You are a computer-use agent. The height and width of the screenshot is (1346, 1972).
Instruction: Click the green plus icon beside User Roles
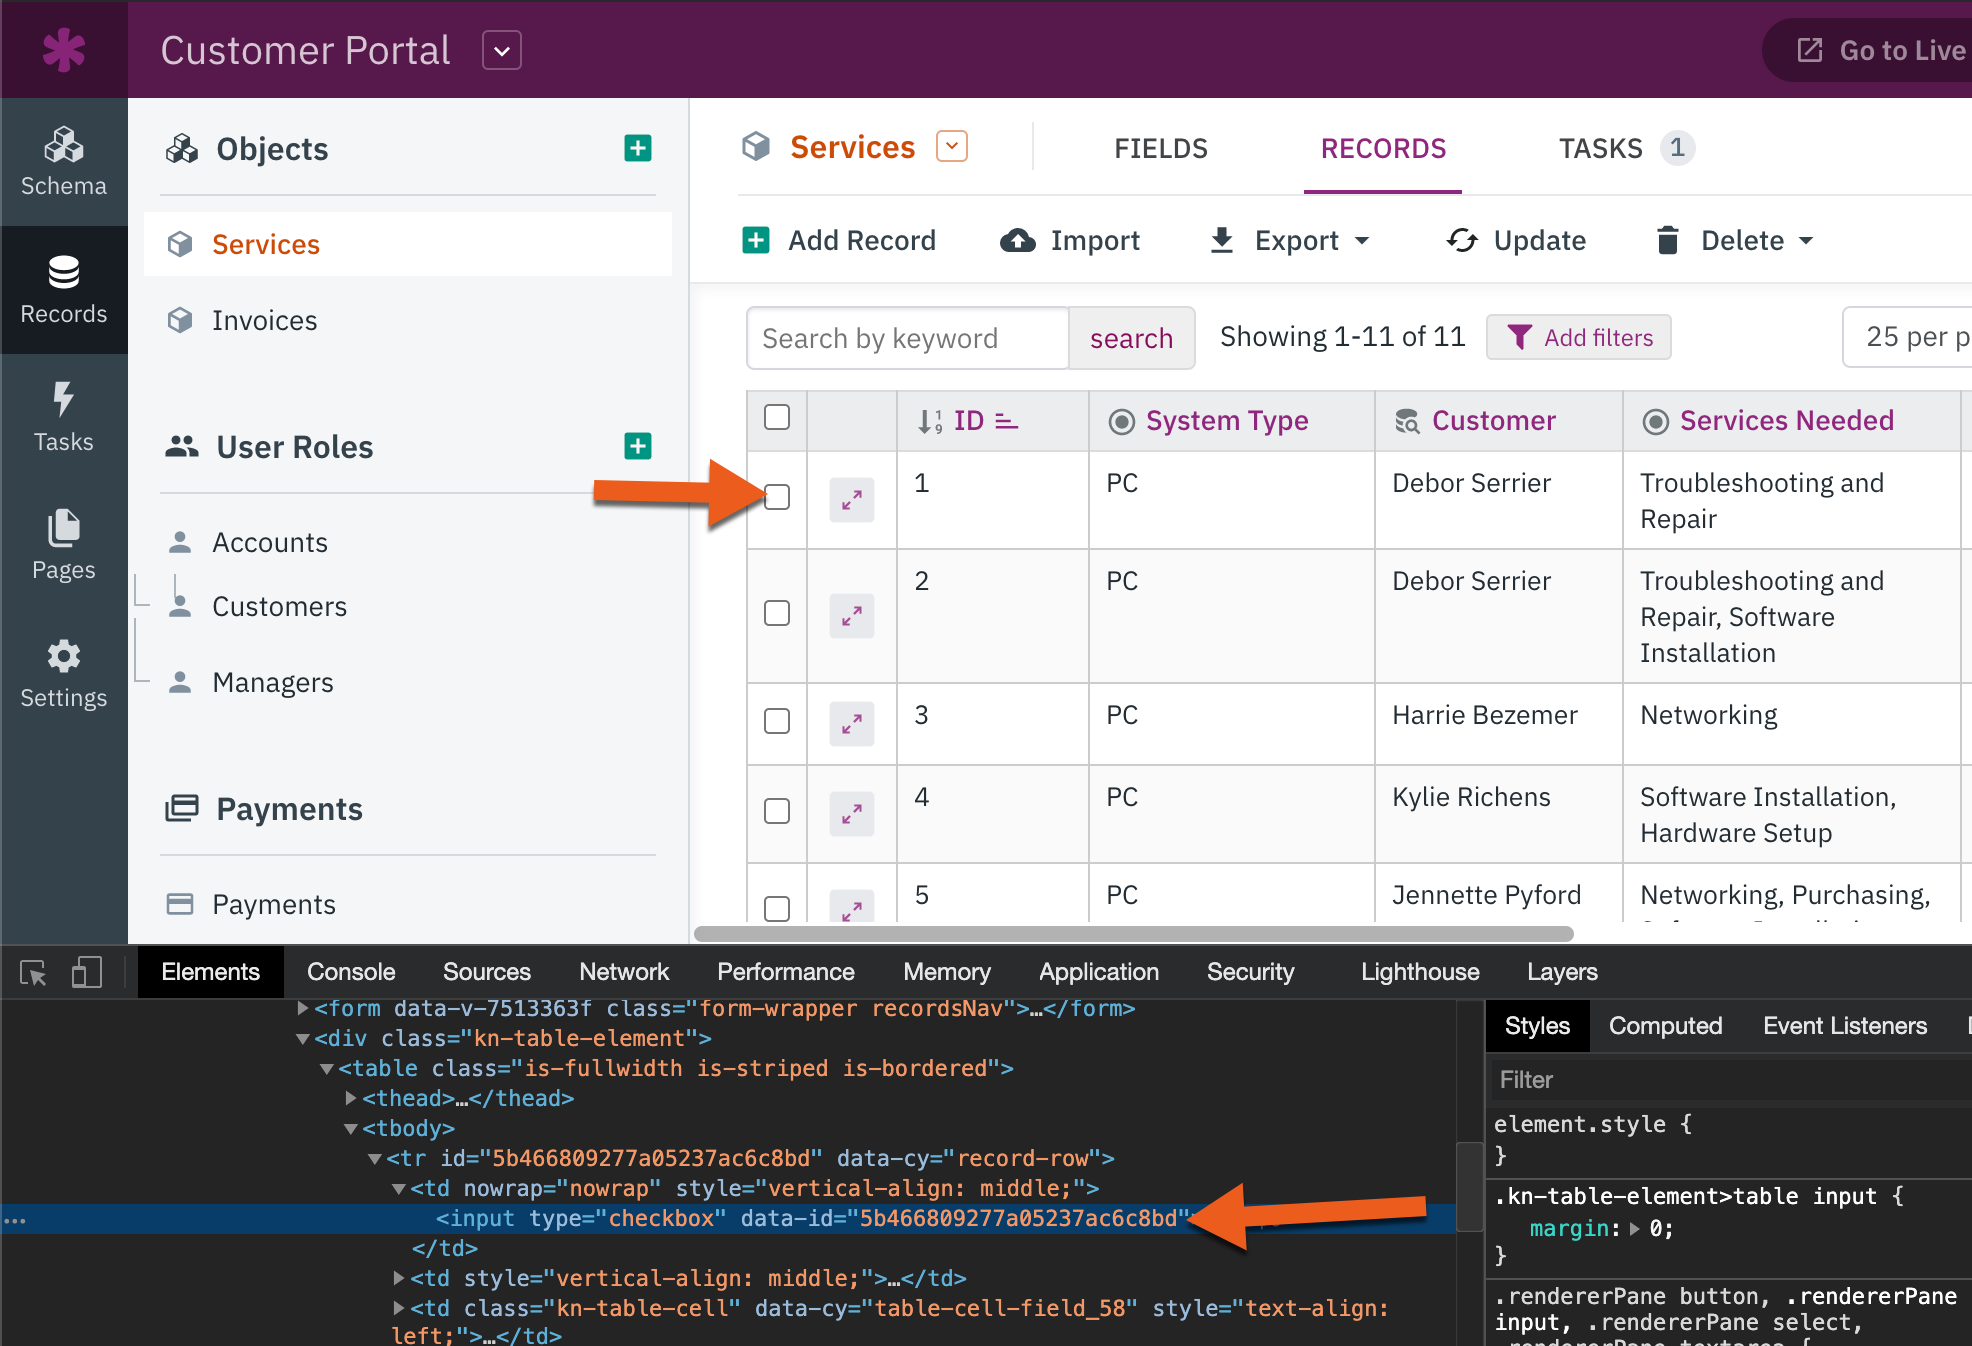pos(637,446)
